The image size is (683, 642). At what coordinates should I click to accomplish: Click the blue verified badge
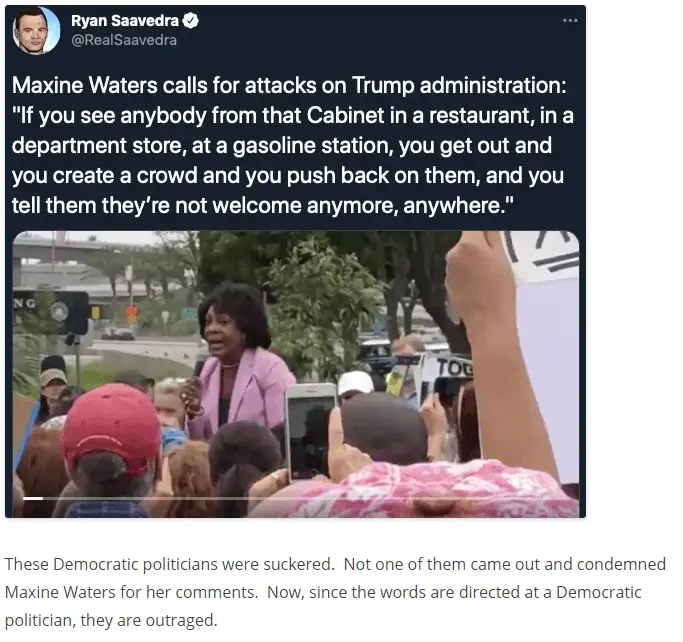click(x=190, y=20)
